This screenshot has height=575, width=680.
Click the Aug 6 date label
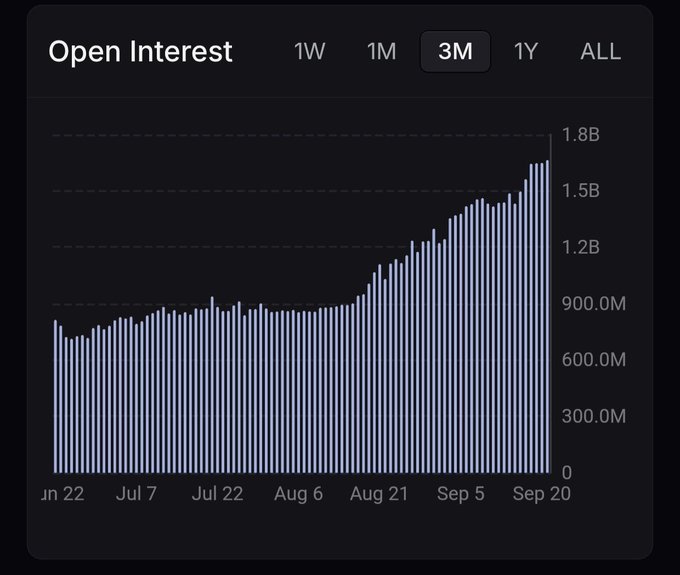298,494
